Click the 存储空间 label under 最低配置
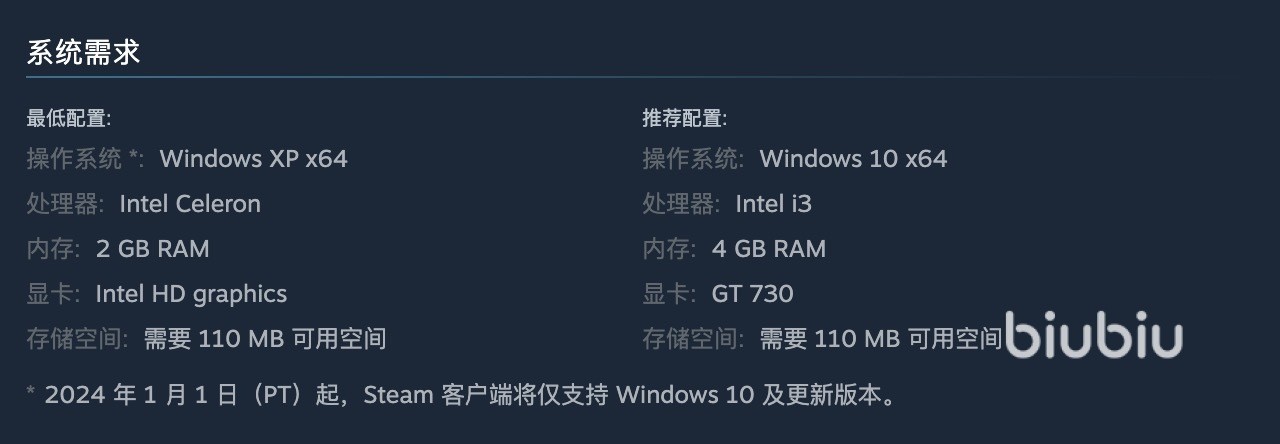This screenshot has height=444, width=1280. [77, 339]
